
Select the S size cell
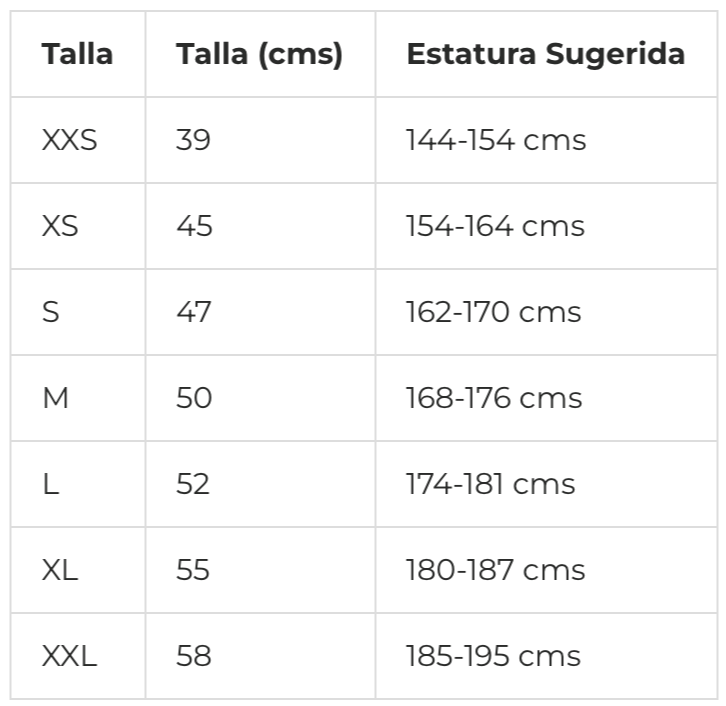[x=78, y=312]
